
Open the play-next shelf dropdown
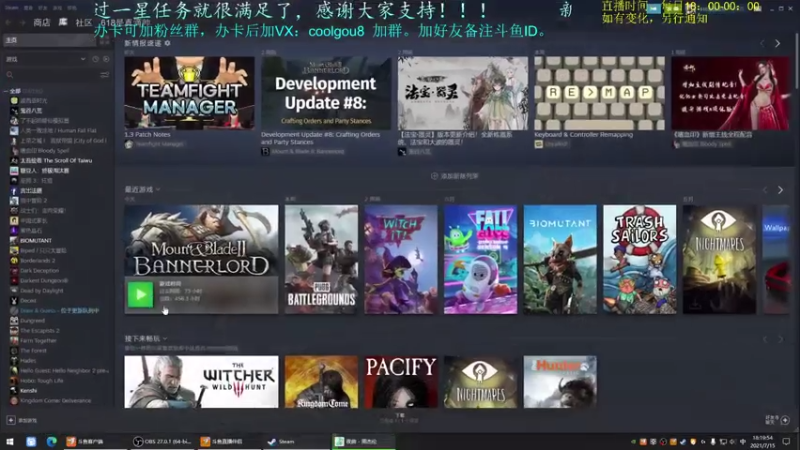click(165, 338)
